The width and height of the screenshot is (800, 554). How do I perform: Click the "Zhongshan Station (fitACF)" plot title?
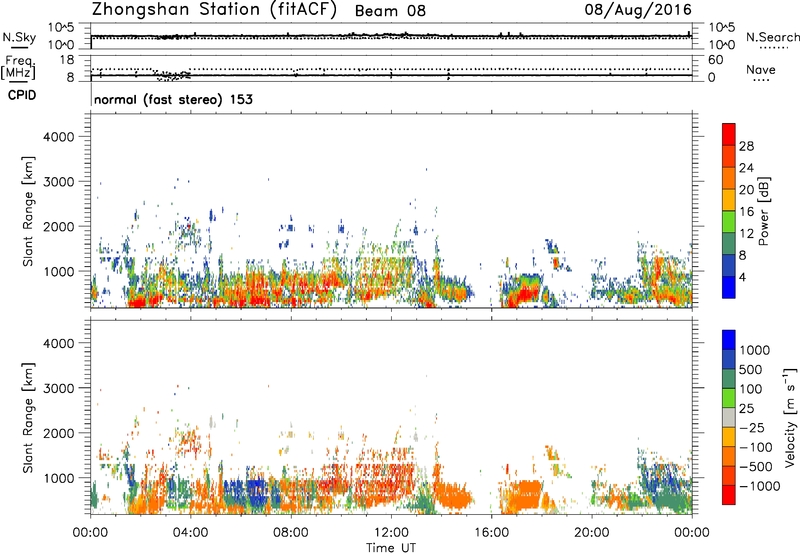coord(214,10)
